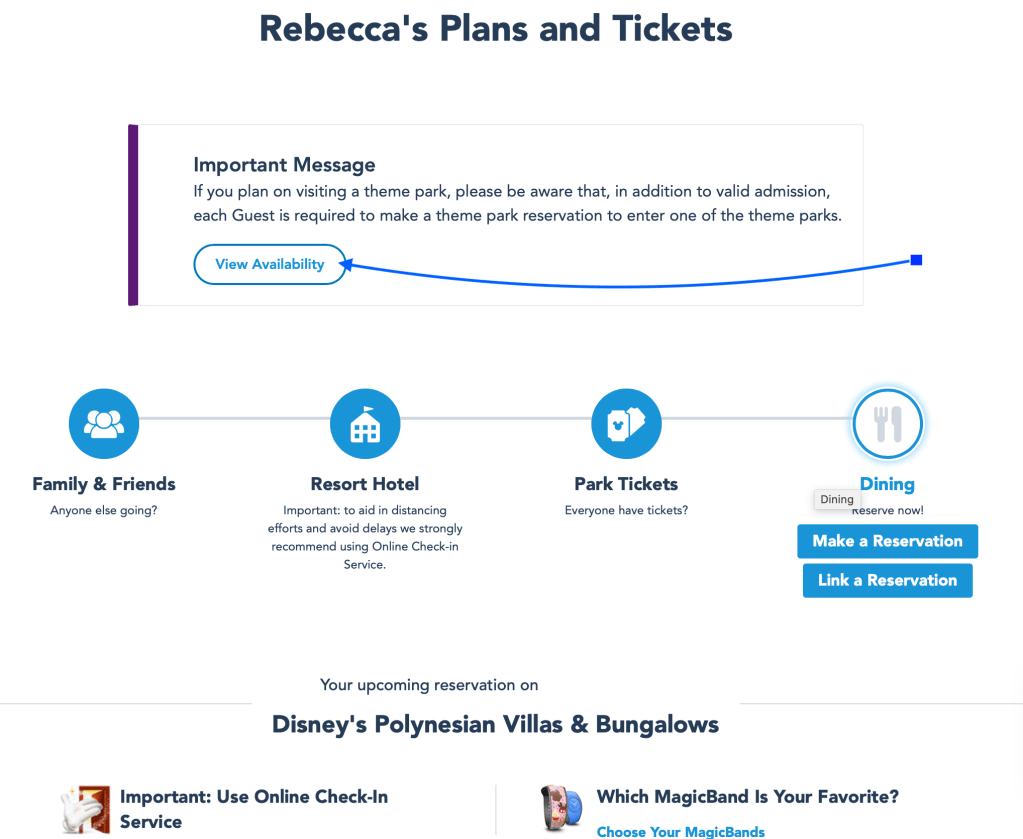Screen dimensions: 1023x839
Task: Select the Park Tickets icon
Action: pos(626,424)
